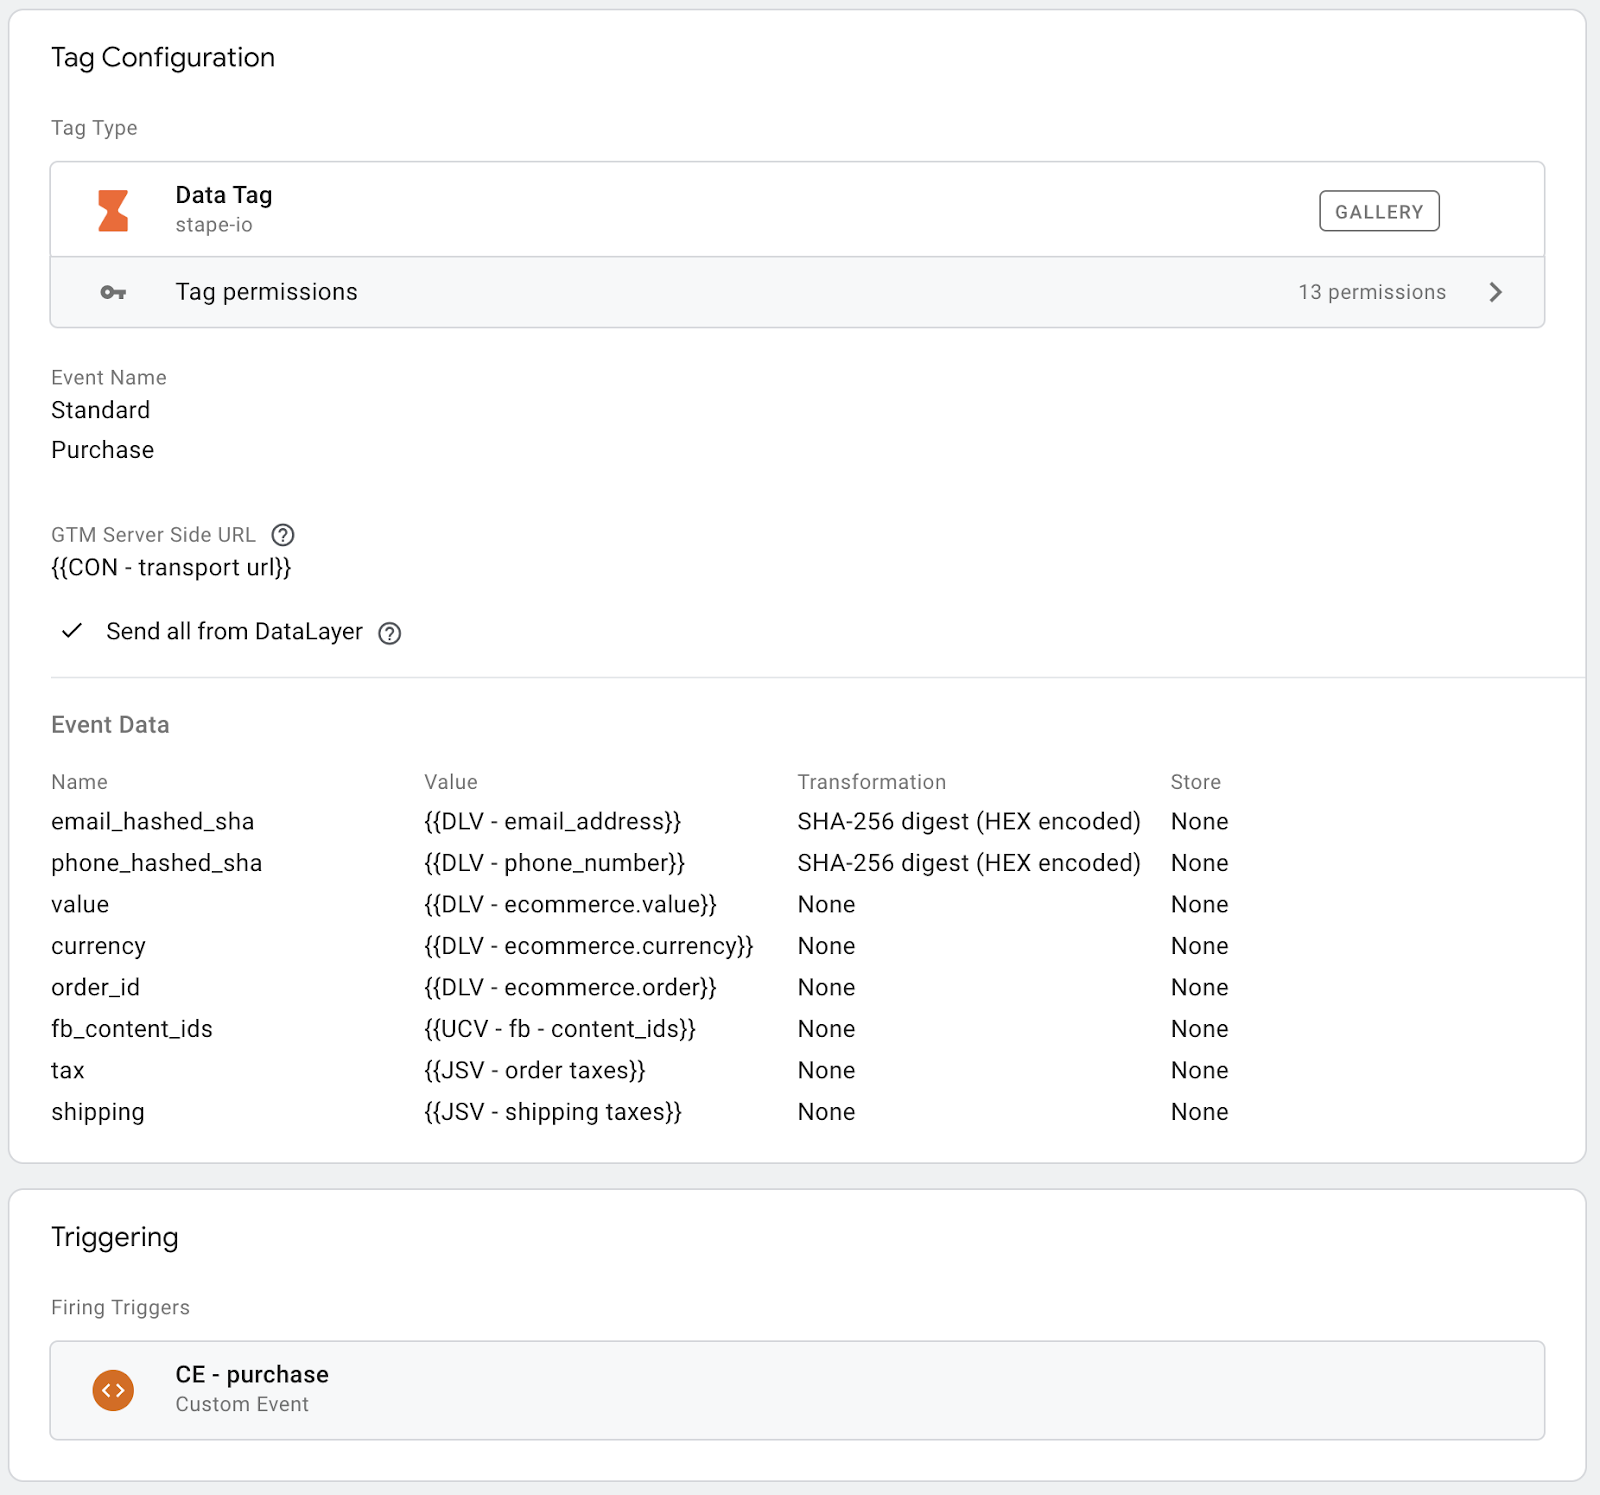Click the Store column header

pyautogui.click(x=1196, y=782)
